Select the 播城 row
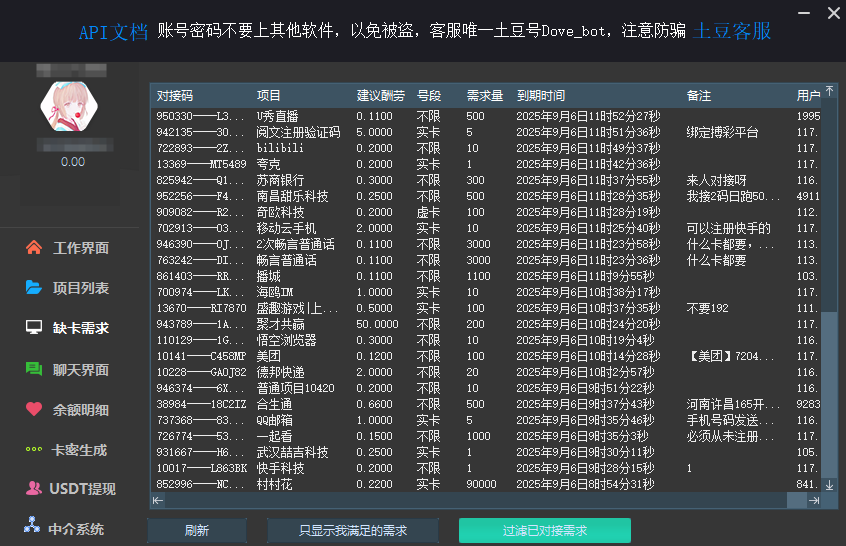The height and width of the screenshot is (546, 846). [486, 276]
